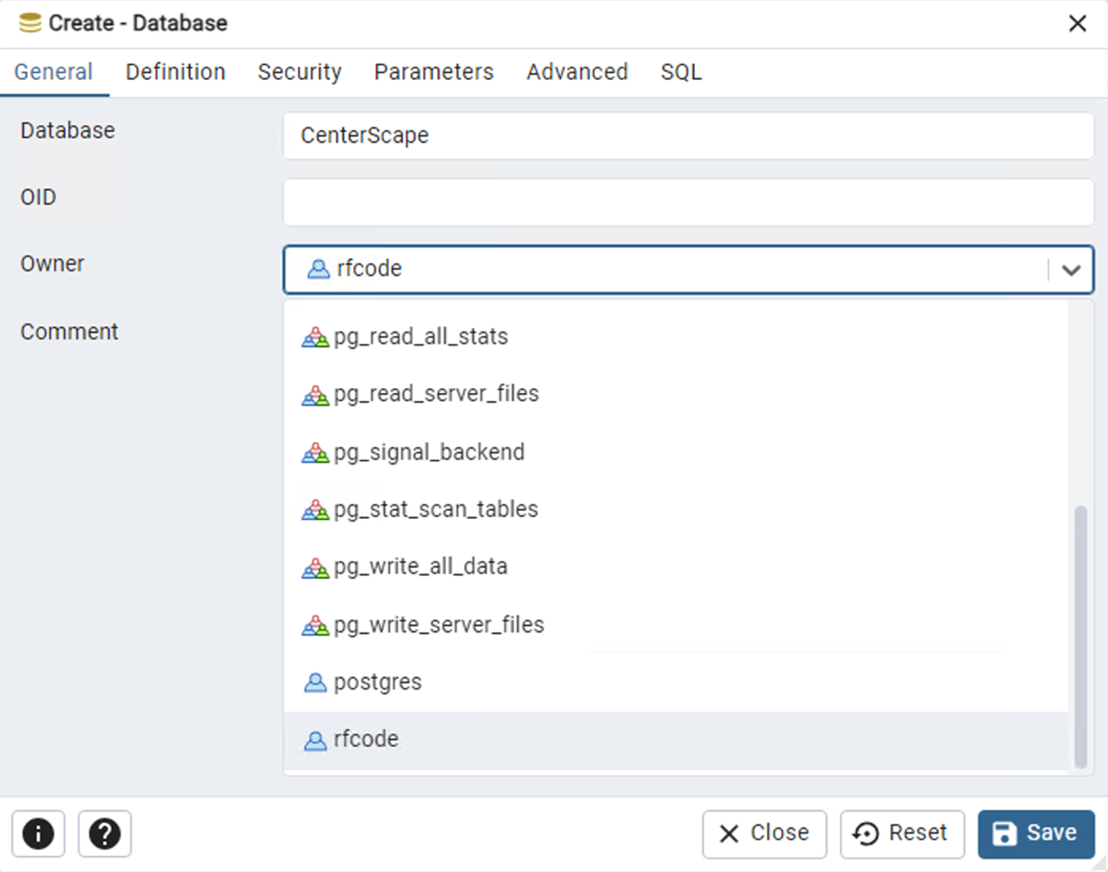Save the new database

(1036, 834)
